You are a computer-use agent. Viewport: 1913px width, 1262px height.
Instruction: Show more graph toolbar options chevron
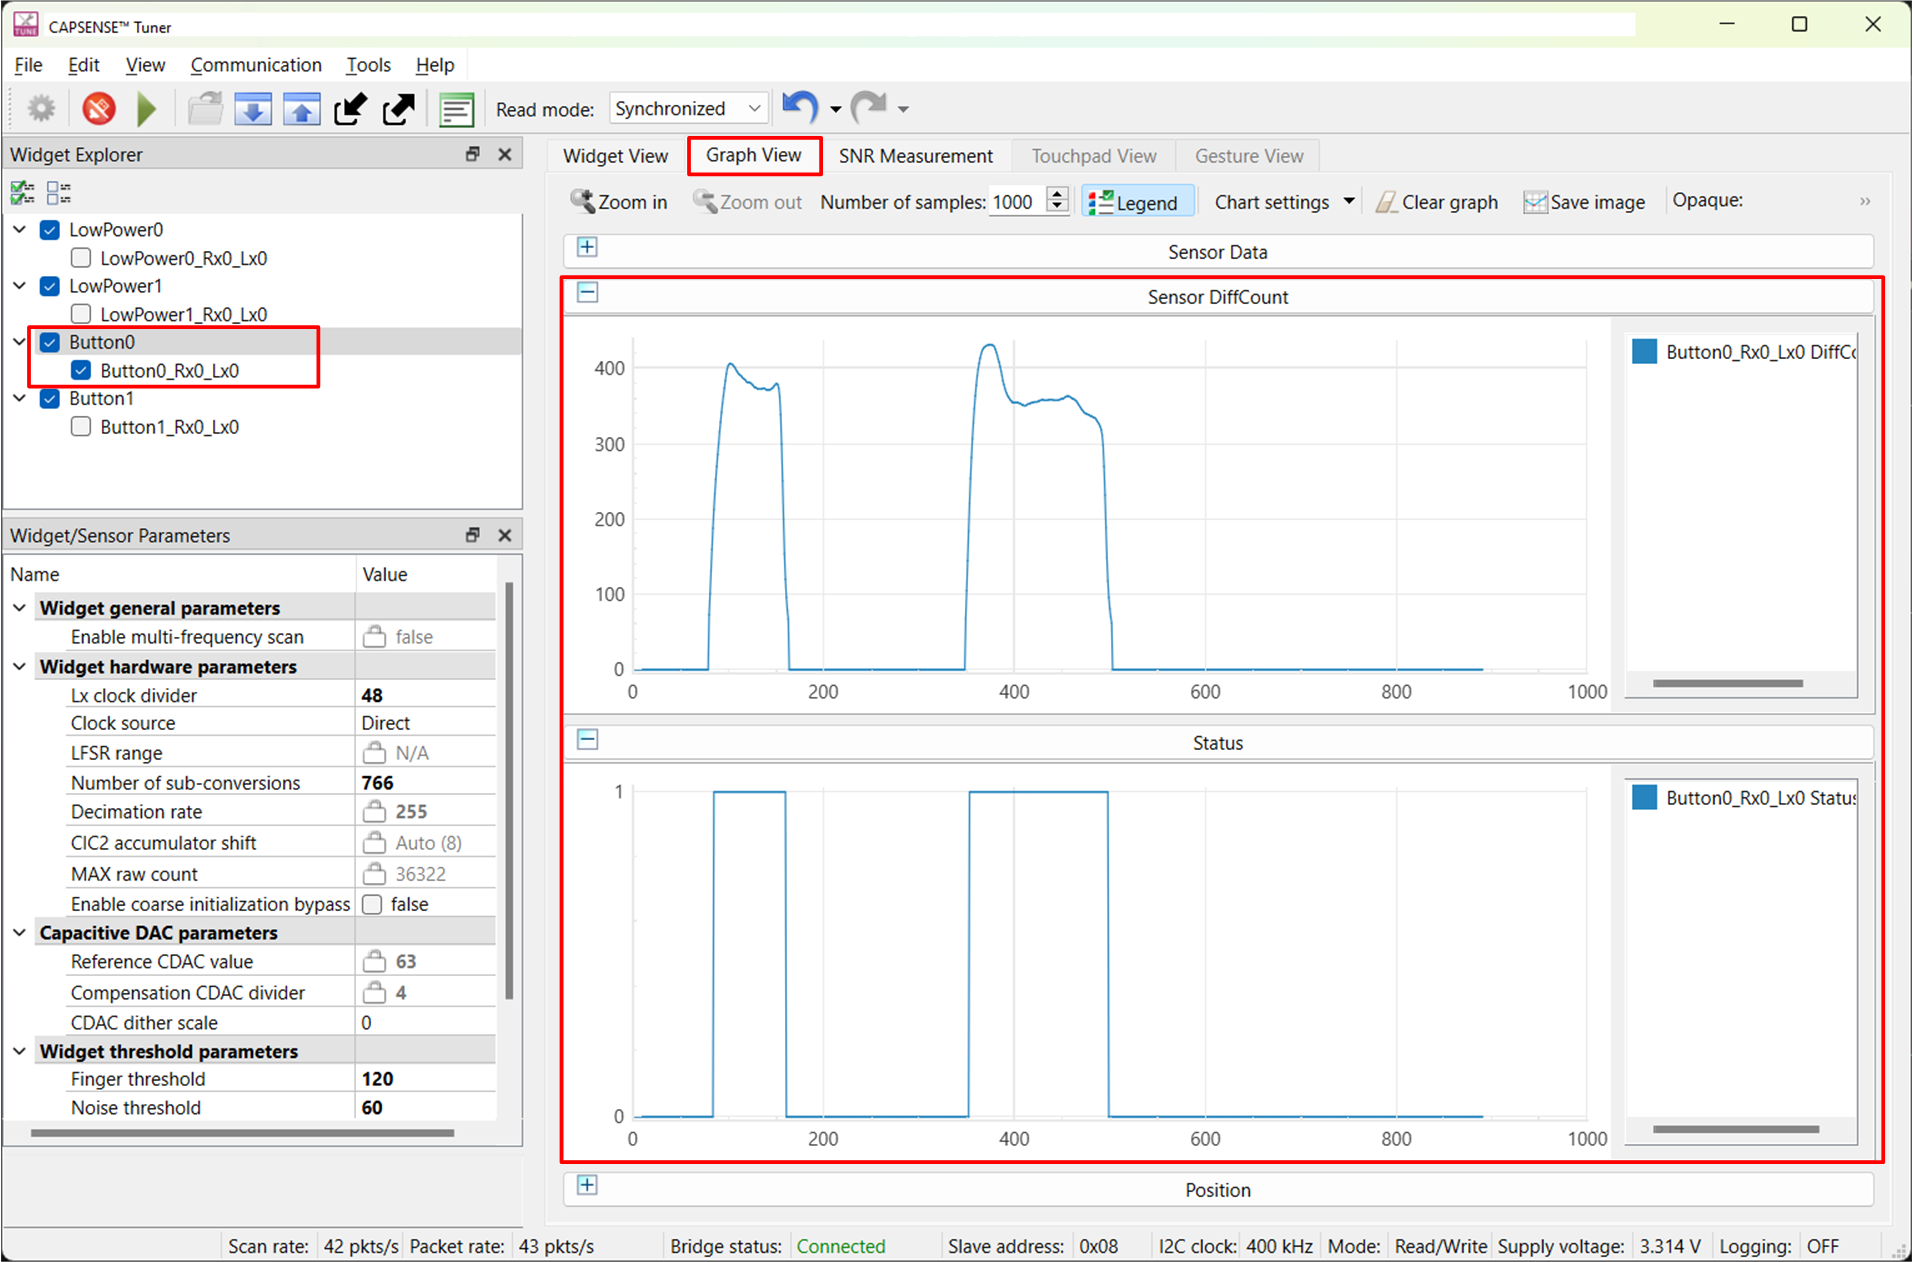1865,202
